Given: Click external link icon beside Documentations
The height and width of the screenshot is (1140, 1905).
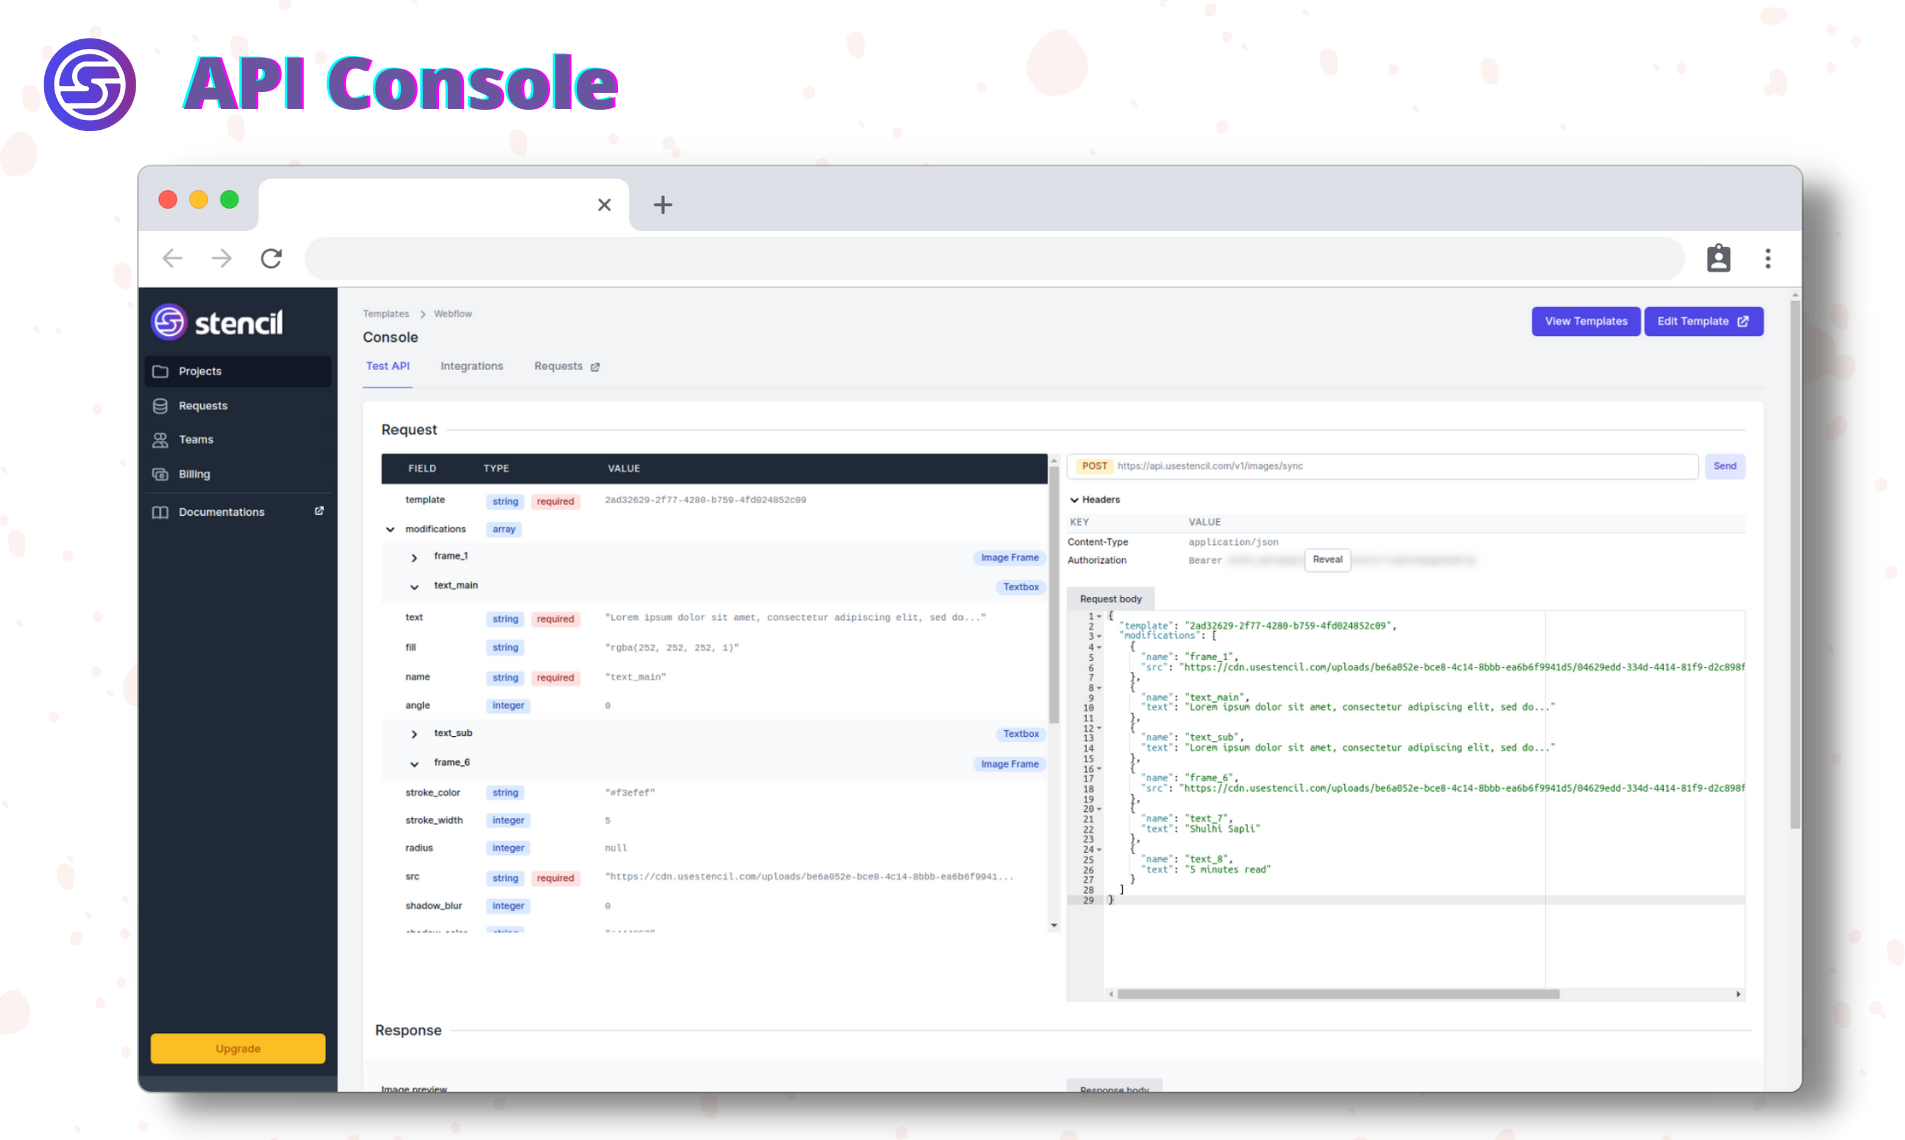Looking at the screenshot, I should pos(319,511).
